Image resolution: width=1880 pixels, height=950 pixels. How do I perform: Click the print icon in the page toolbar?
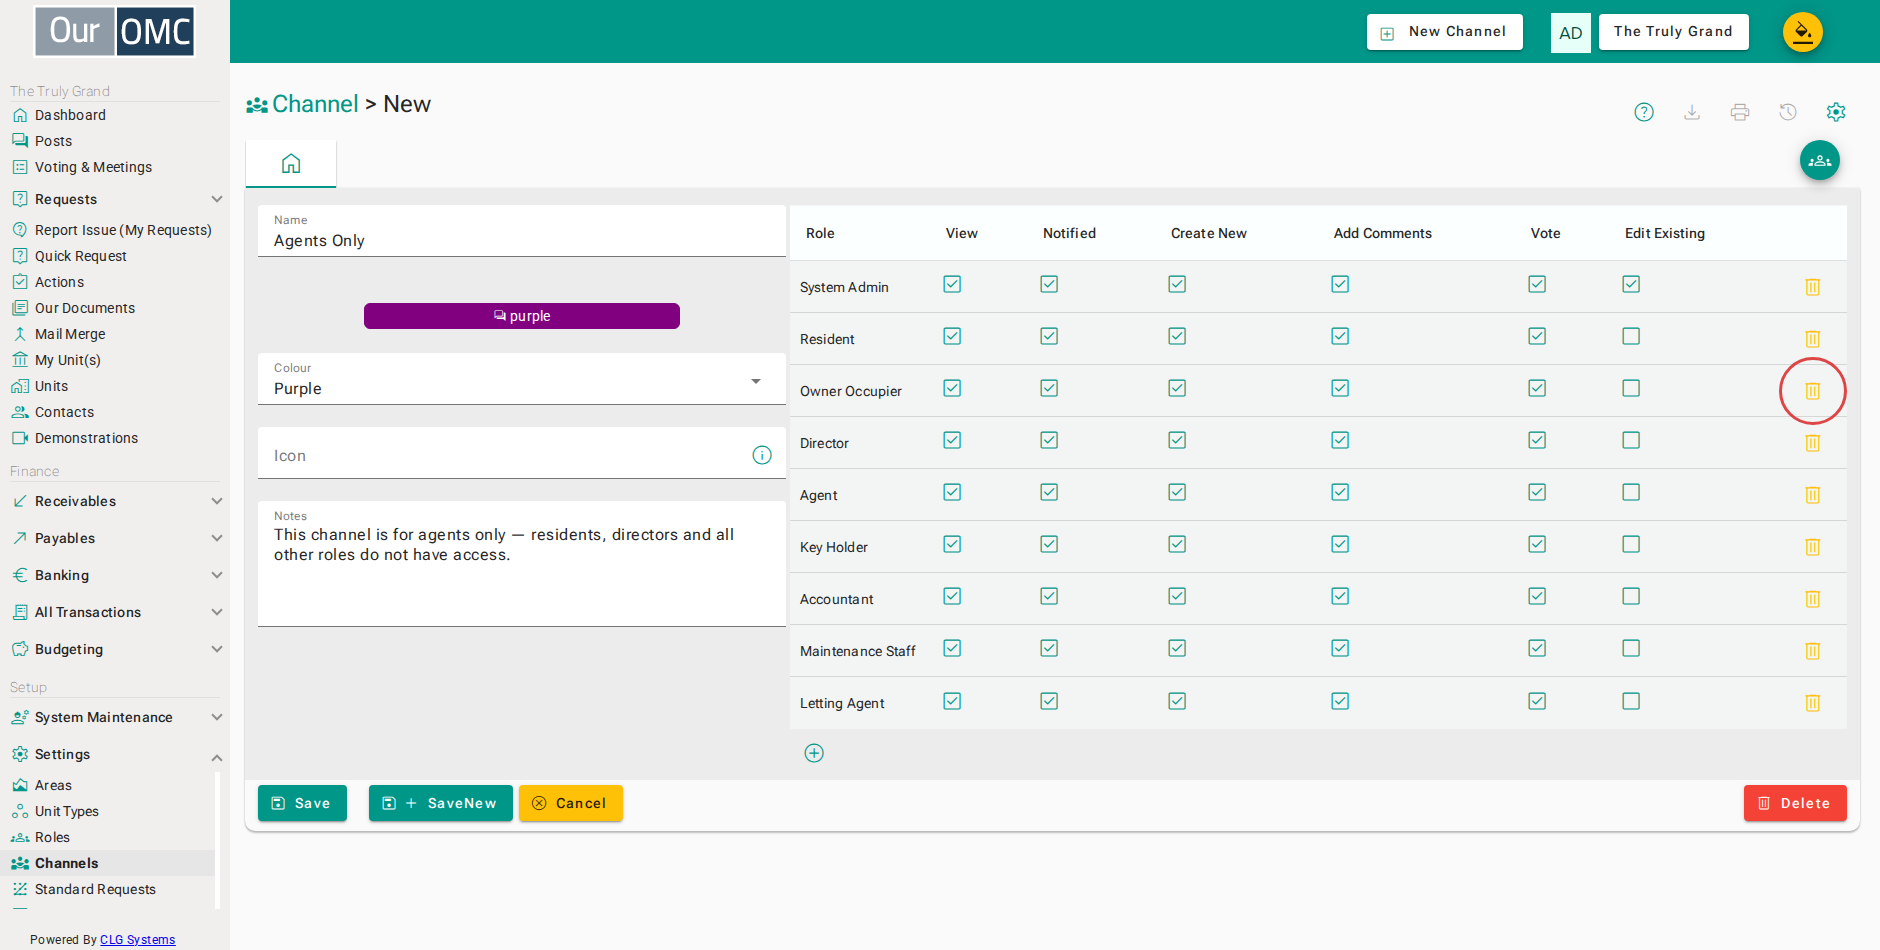point(1740,112)
